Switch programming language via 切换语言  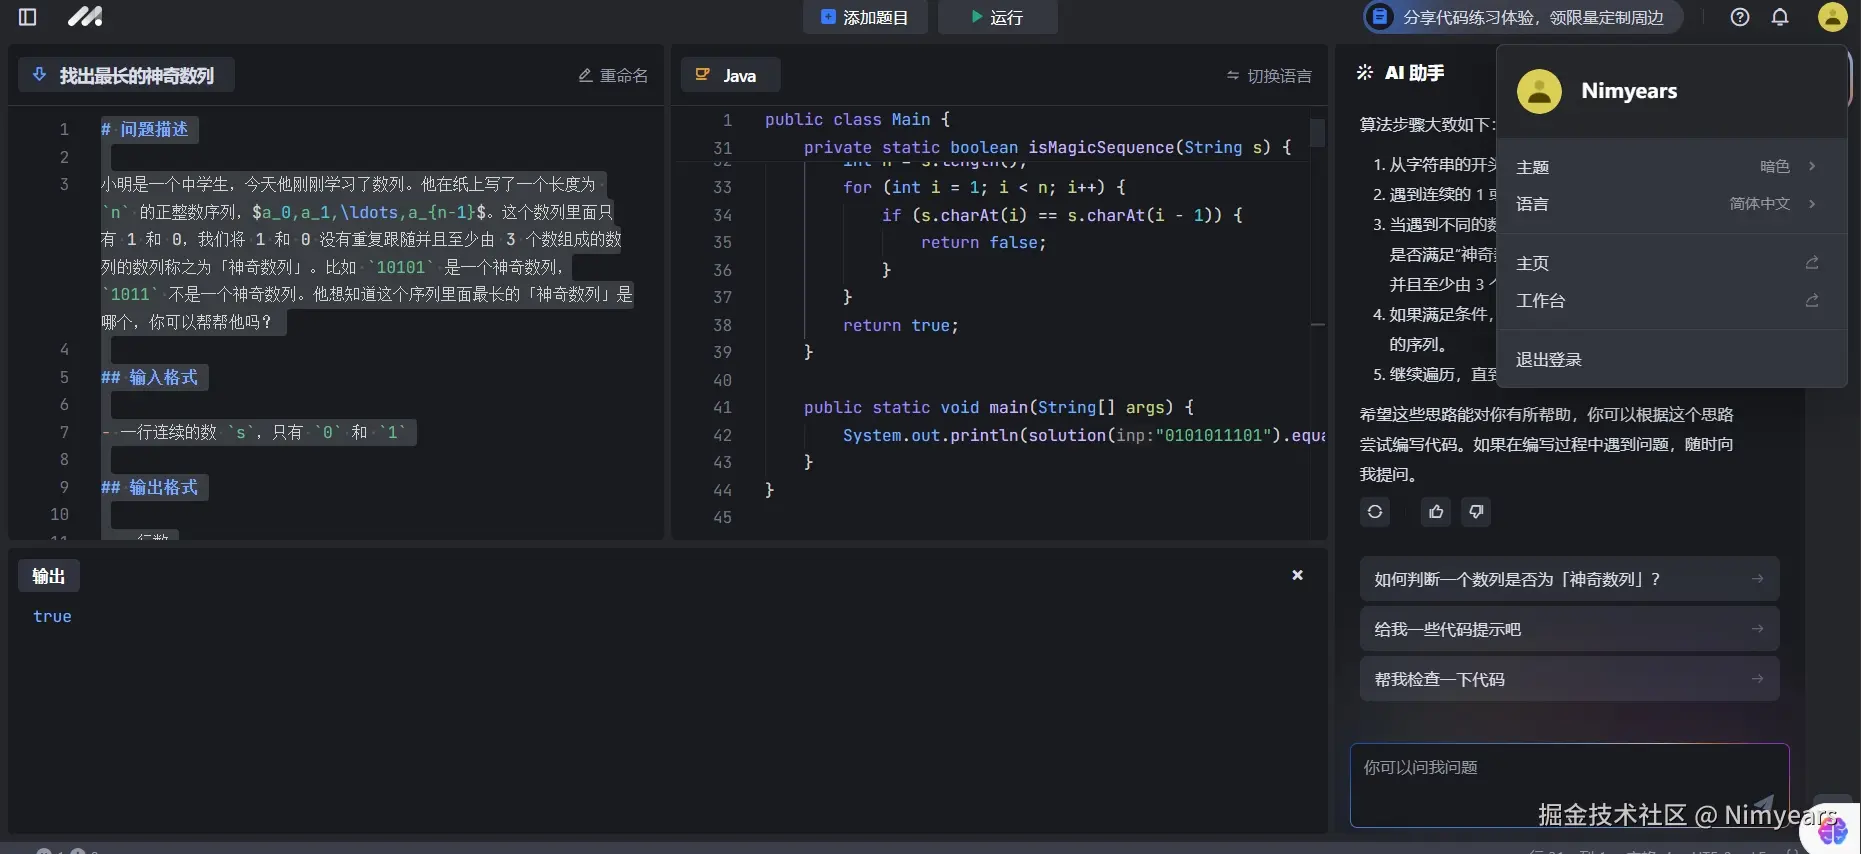tap(1269, 76)
